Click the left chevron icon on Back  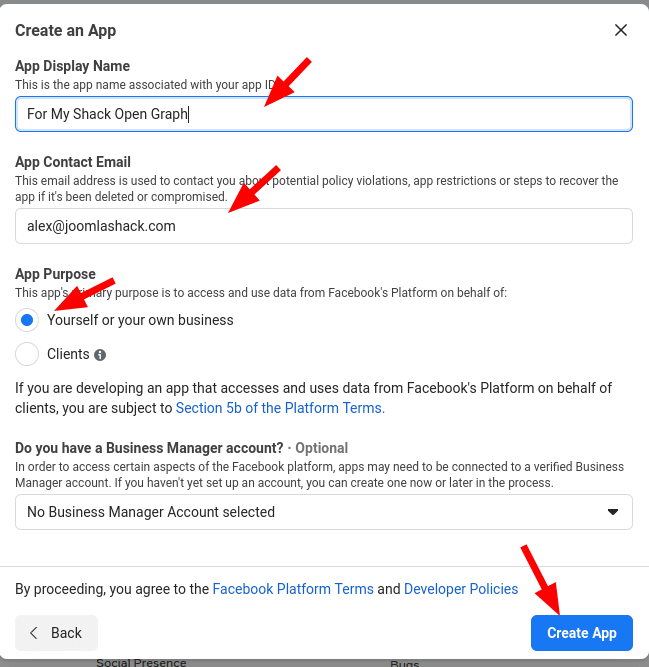coord(34,633)
